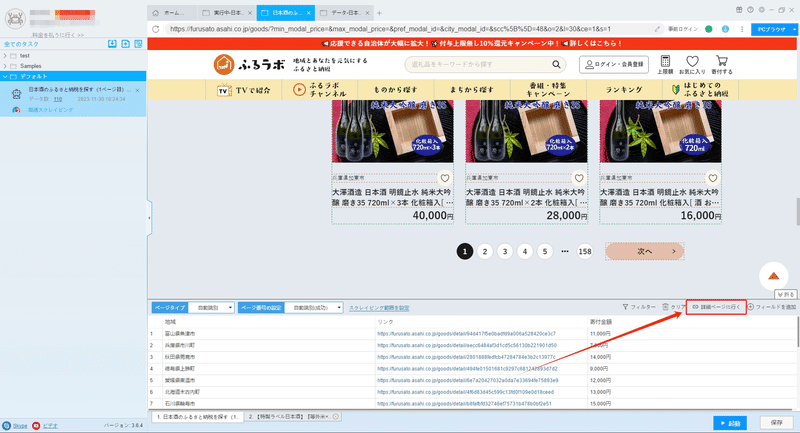Collapse the デフォルト folder
The image size is (800, 433).
click(5, 77)
